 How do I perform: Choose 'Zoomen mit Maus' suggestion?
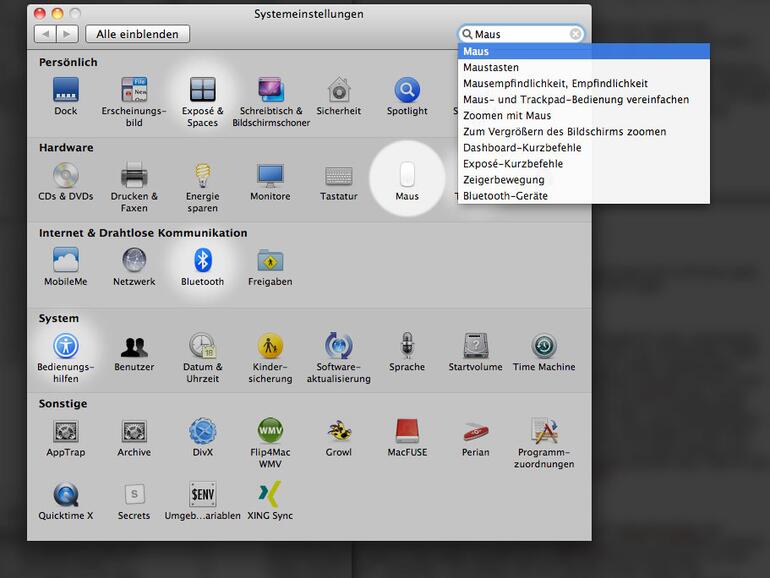pyautogui.click(x=507, y=116)
